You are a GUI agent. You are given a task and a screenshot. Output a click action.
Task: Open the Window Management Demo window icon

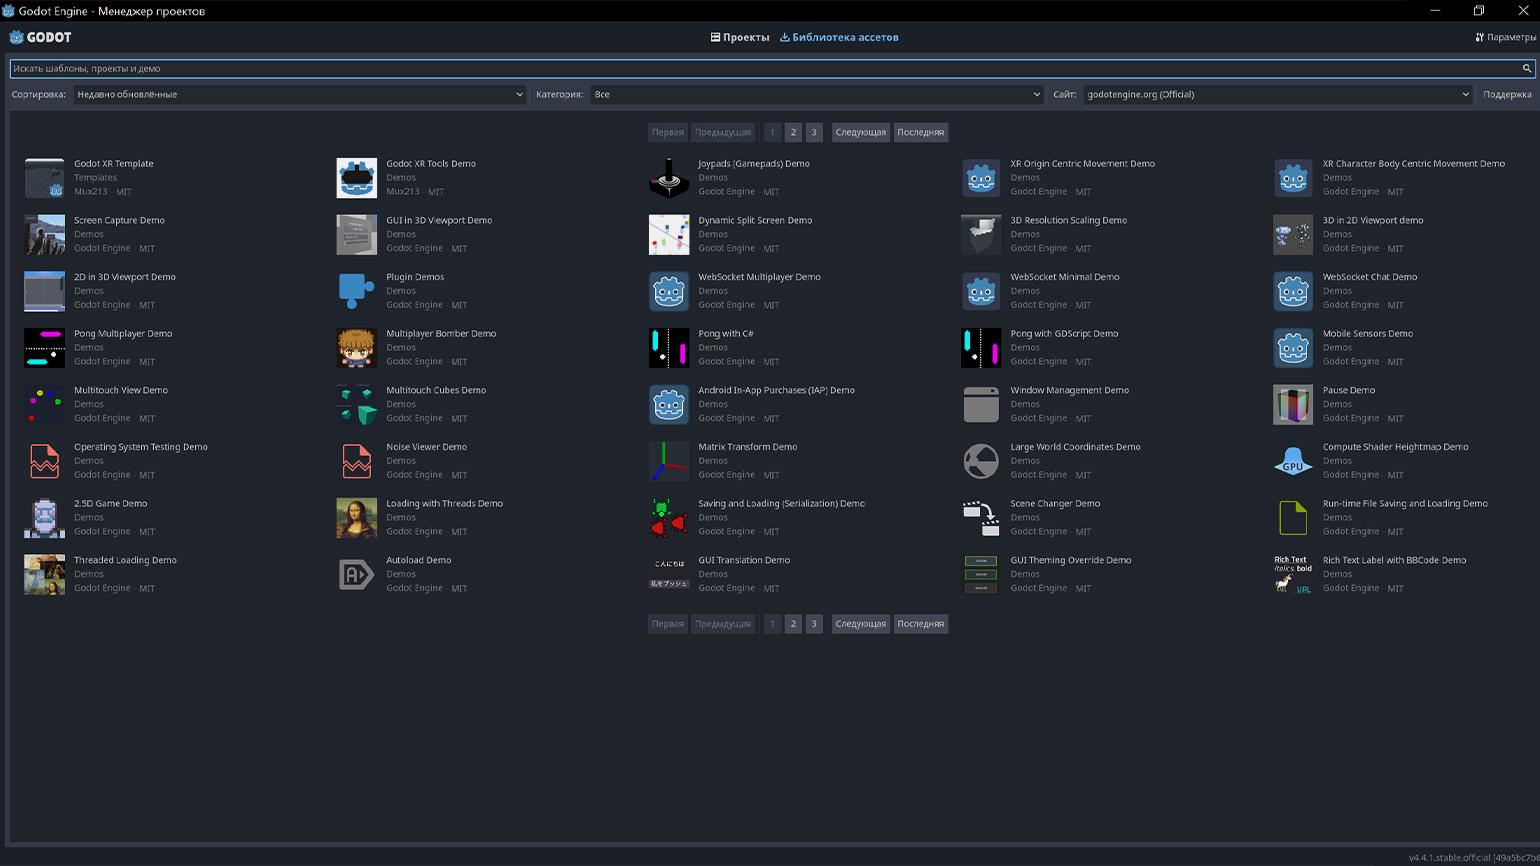click(981, 405)
